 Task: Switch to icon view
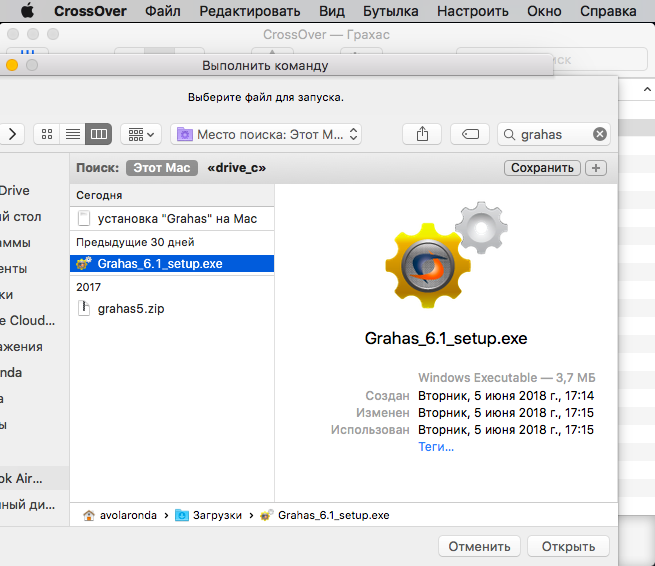[x=47, y=134]
